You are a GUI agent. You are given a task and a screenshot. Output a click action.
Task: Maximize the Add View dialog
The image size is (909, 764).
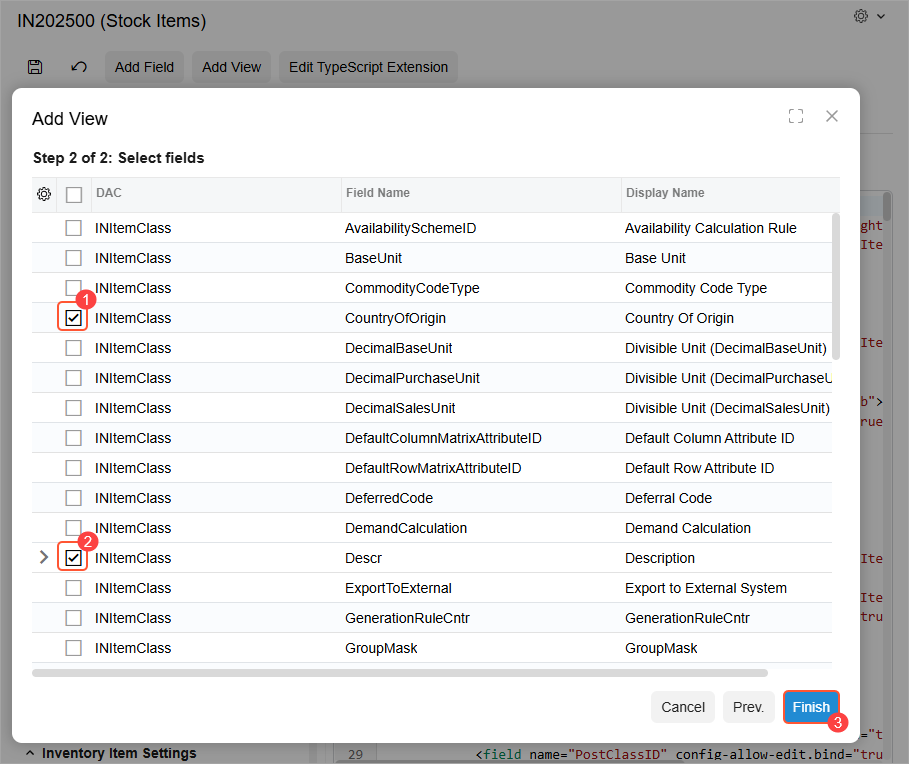tap(796, 116)
